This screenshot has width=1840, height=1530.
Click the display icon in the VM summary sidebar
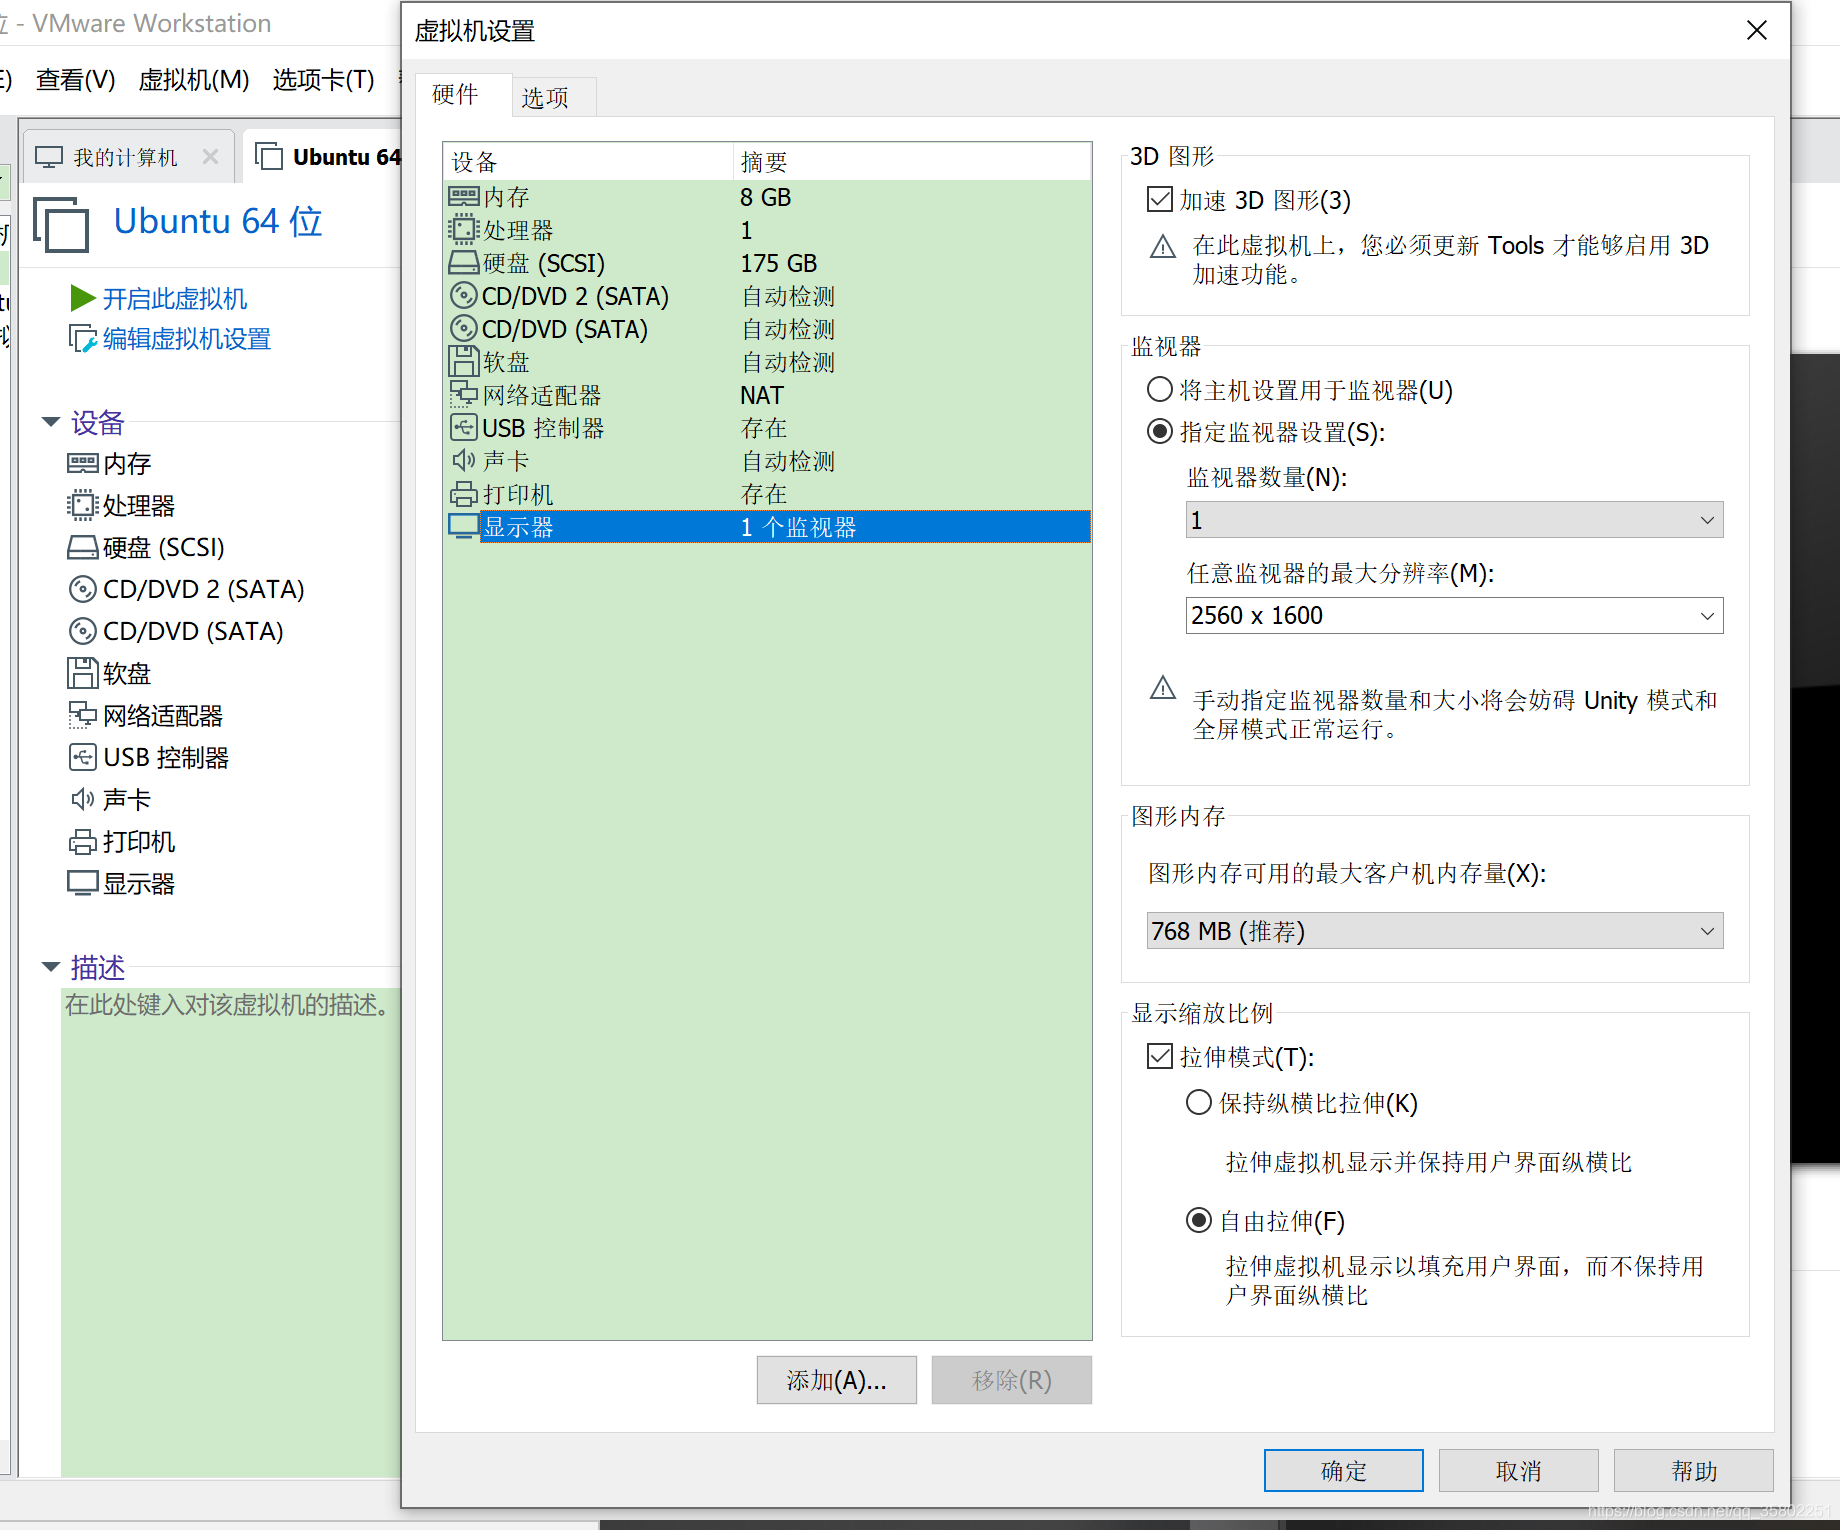[82, 884]
